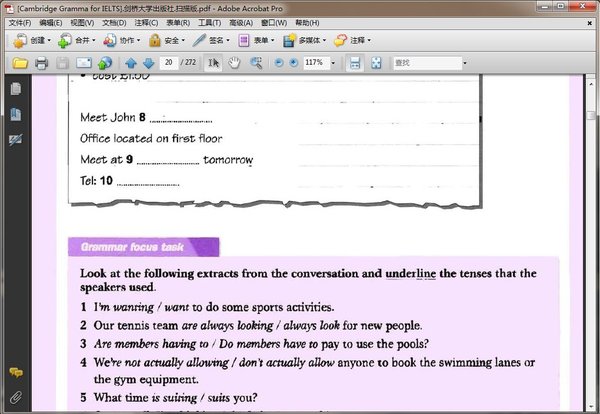Viewport: 600px width, 414px height.
Task: Open the Forms toolbar icon
Action: pyautogui.click(x=244, y=40)
